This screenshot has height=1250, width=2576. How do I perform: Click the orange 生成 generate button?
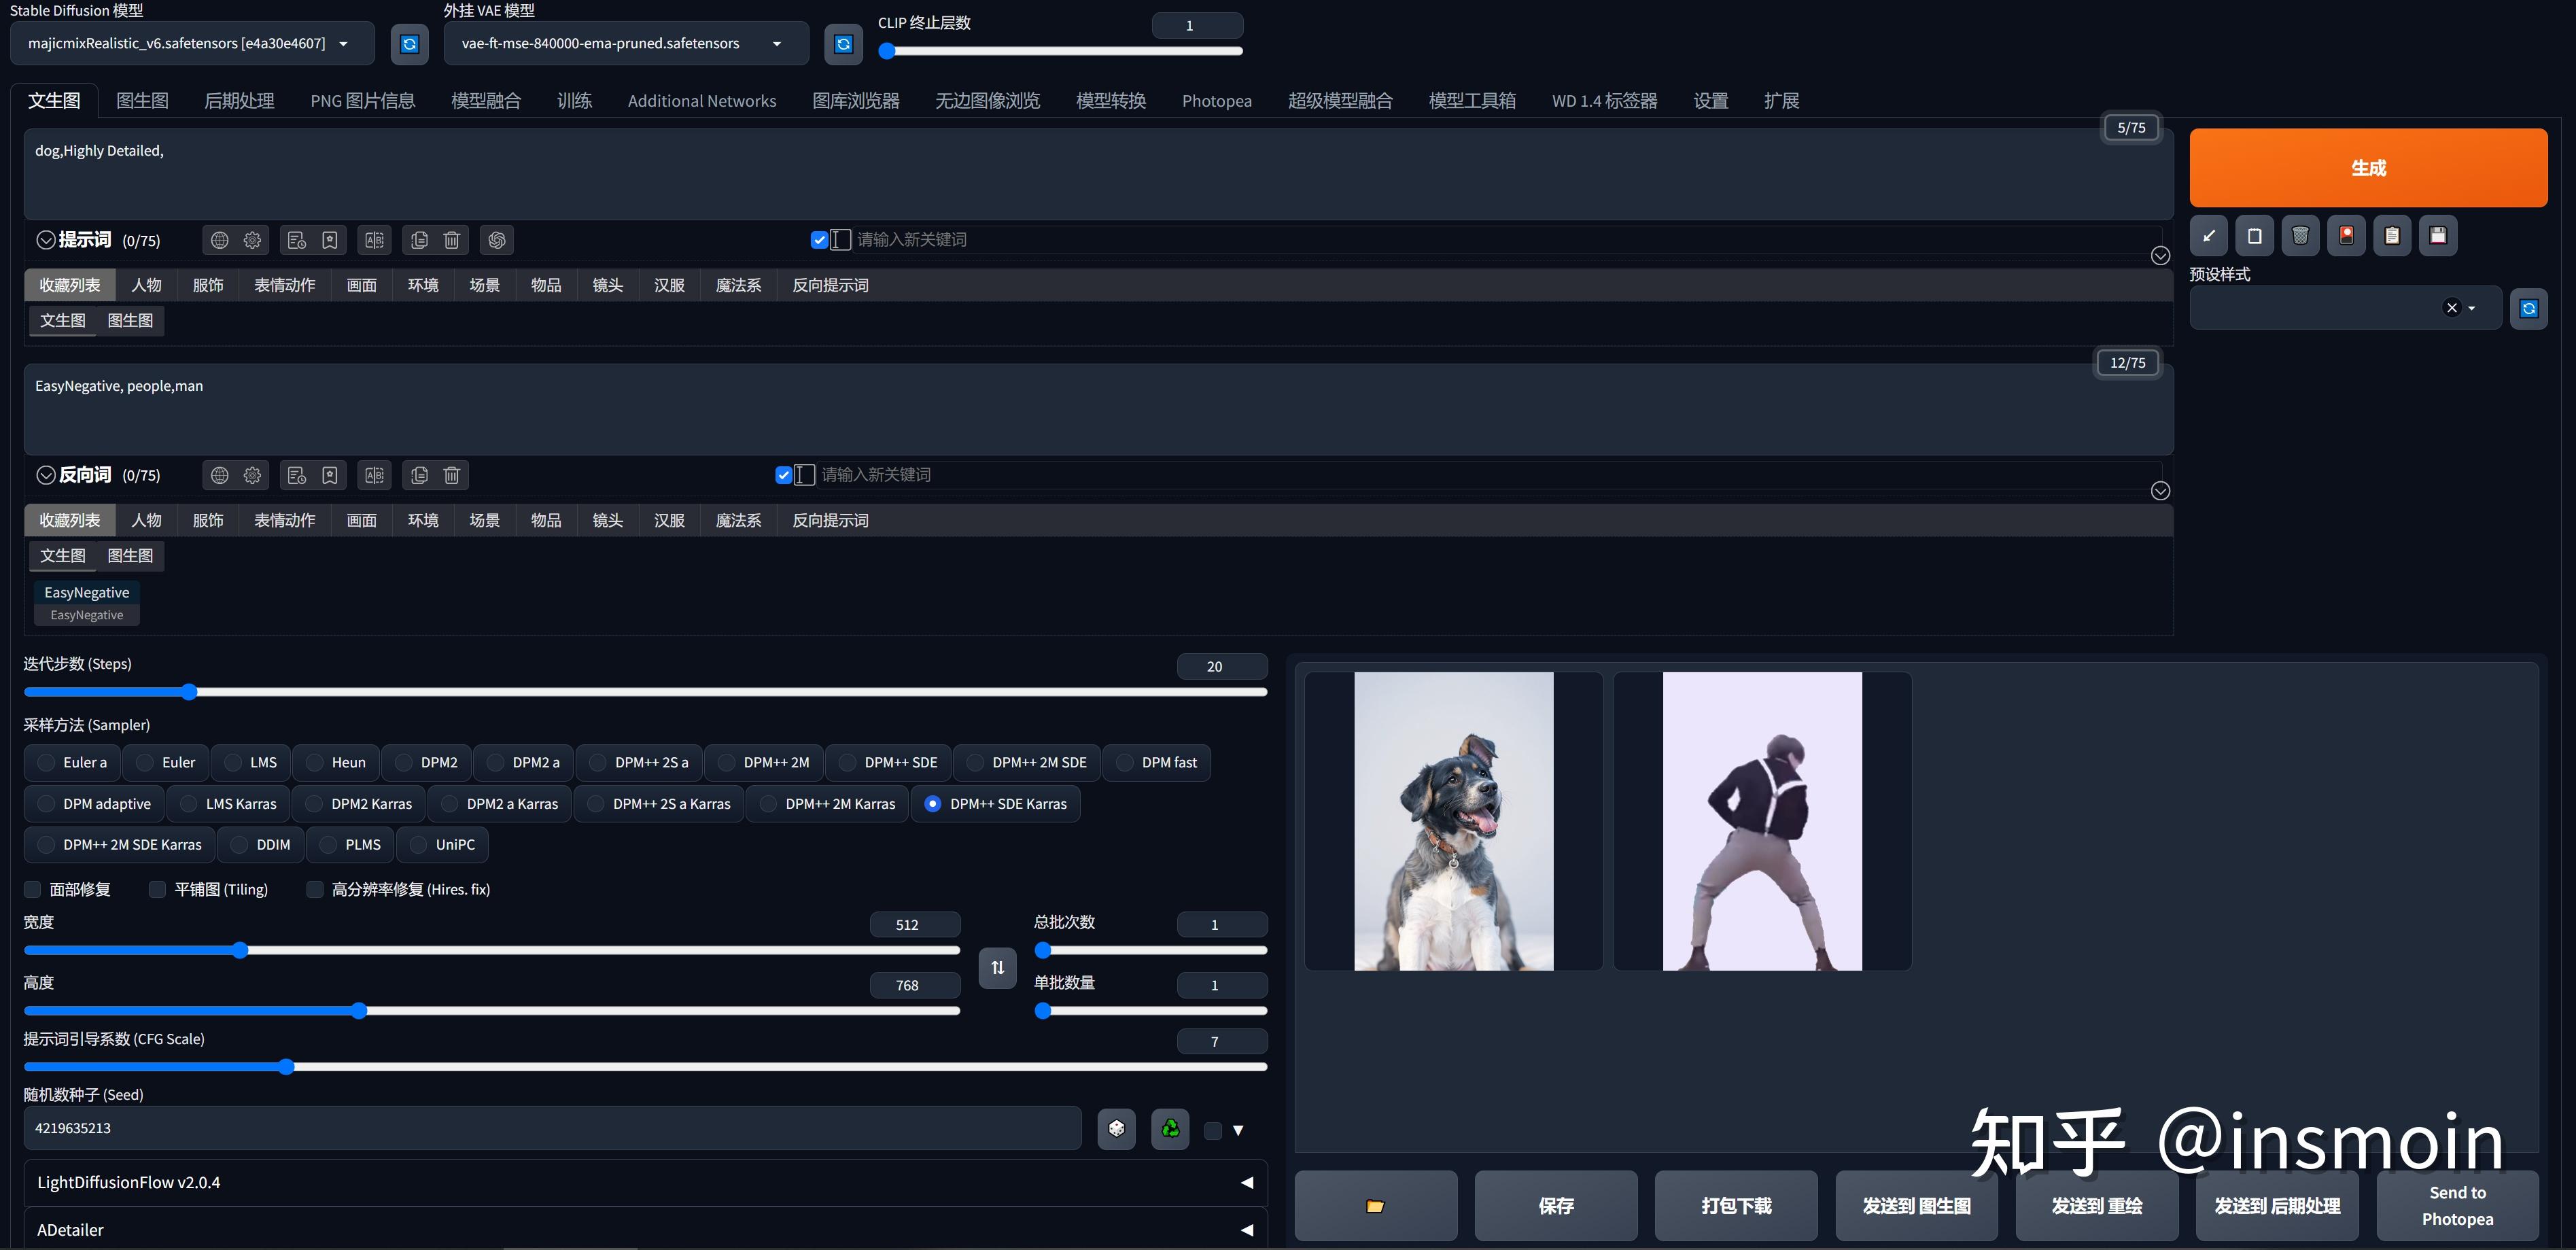coord(2368,167)
